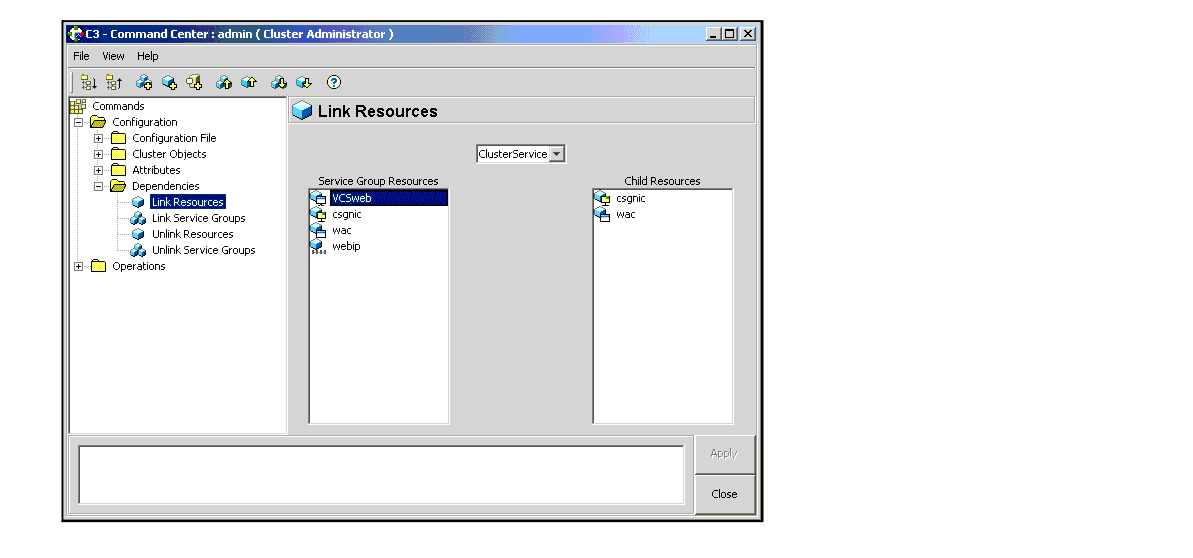Select webip in Service Group Resources list
Screen dimensions: 1193x558
tap(346, 246)
